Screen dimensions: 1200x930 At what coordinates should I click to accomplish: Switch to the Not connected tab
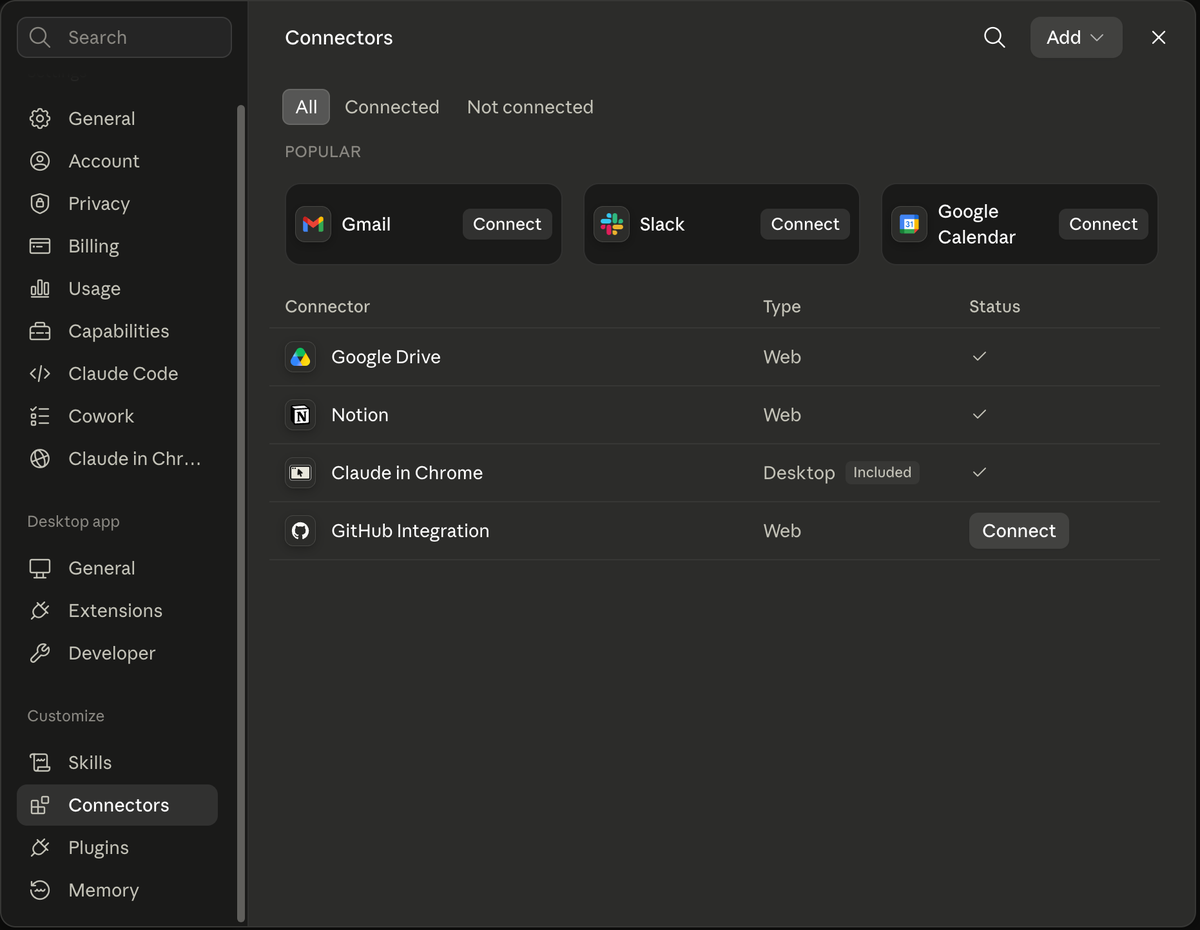tap(530, 107)
